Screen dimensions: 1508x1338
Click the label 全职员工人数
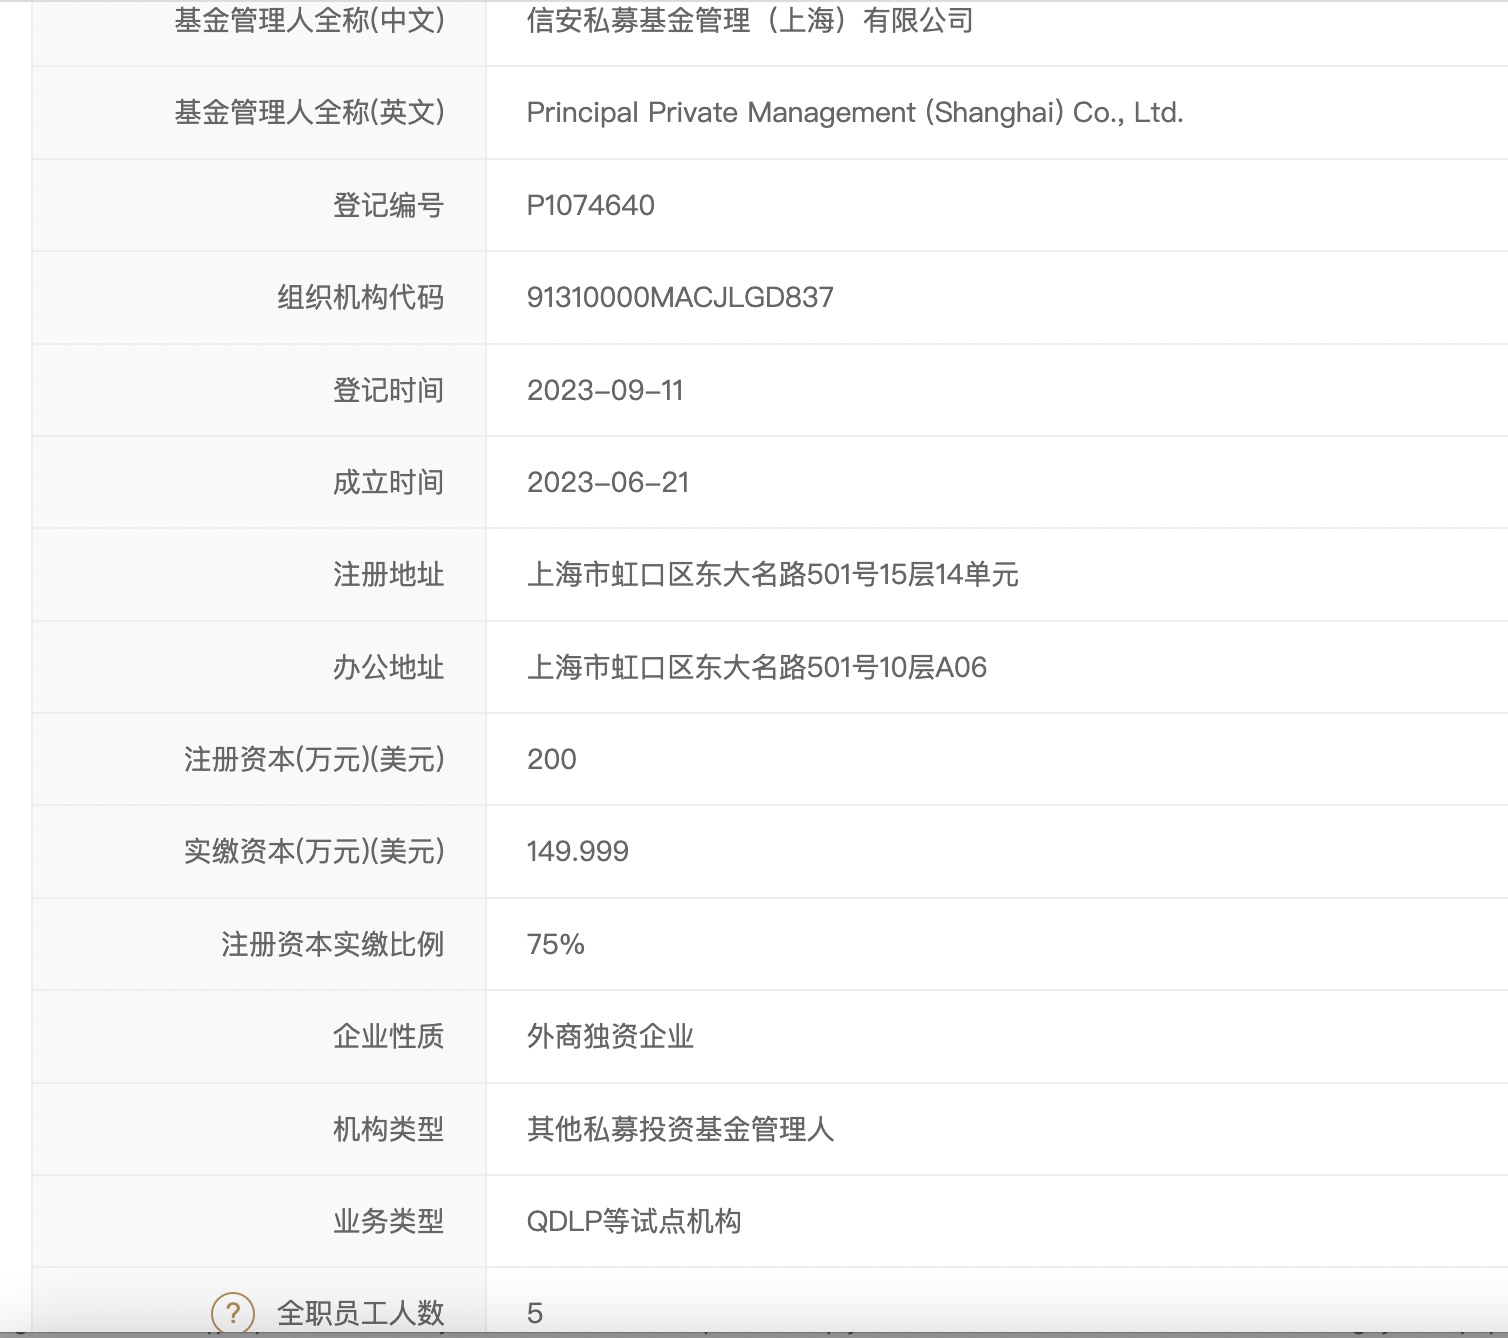coord(360,1313)
